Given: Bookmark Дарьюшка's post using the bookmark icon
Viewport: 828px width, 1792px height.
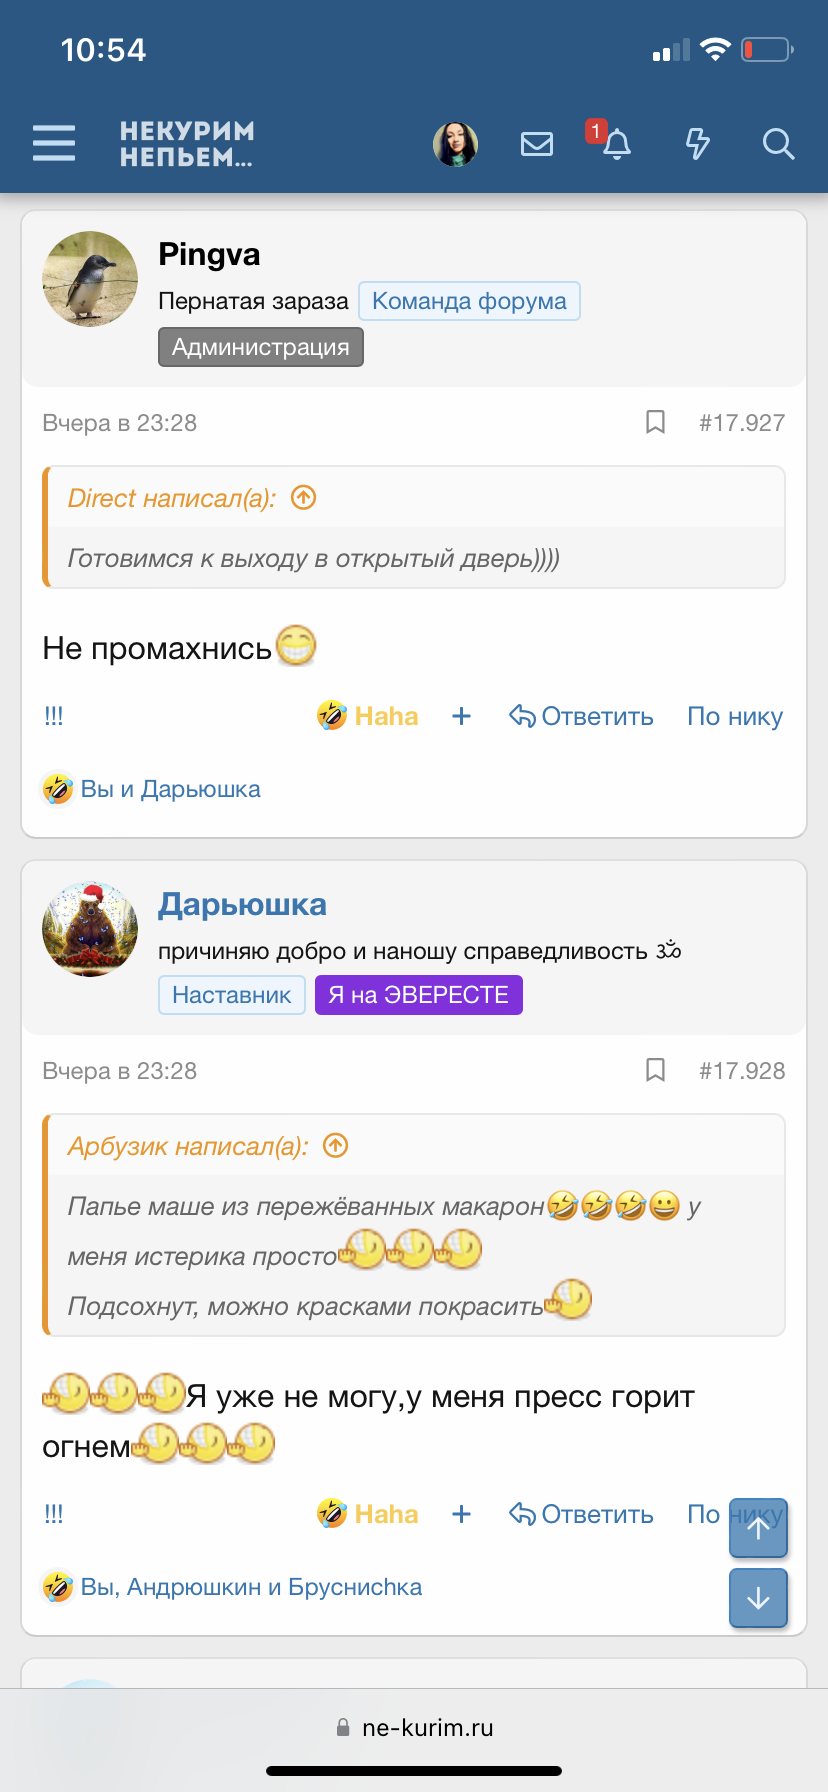Looking at the screenshot, I should tap(656, 1070).
